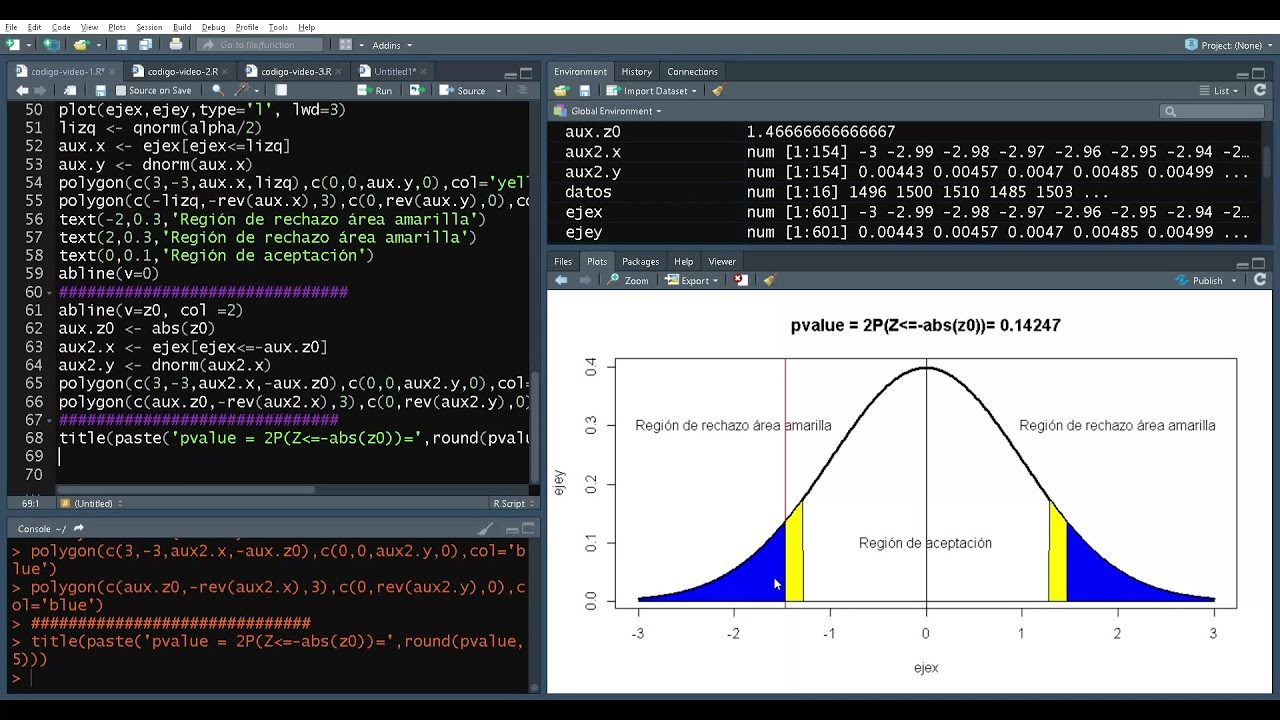Screen dimensions: 1280x720
Task: Click the view current directory arrow in Console
Action: 78,529
